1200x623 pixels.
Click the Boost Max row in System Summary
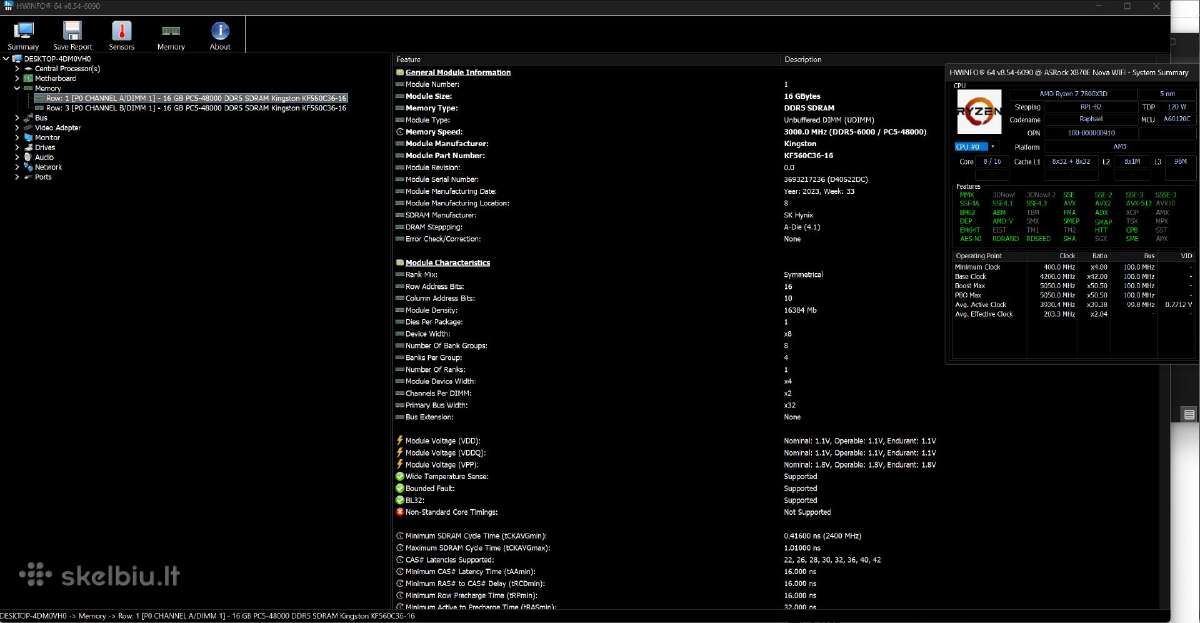(x=1073, y=286)
